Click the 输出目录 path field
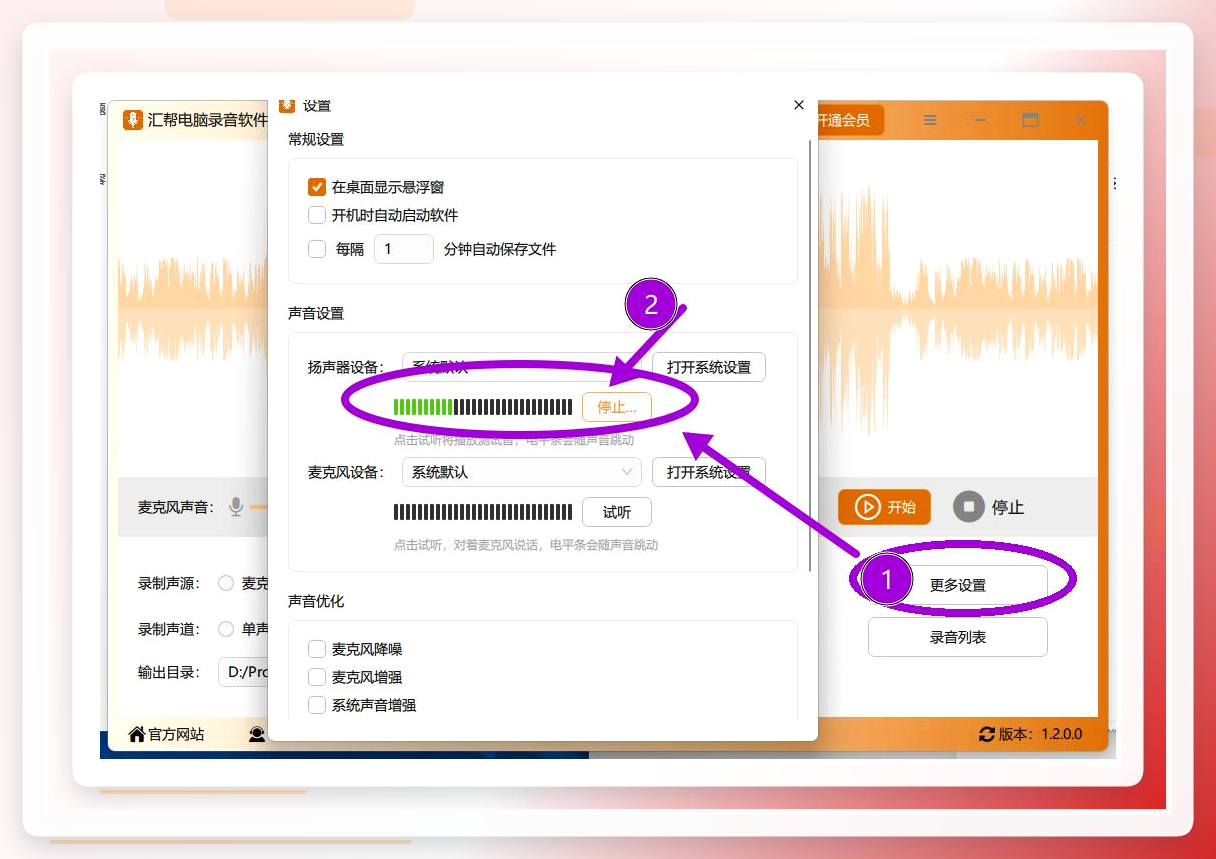1216x859 pixels. [x=244, y=672]
